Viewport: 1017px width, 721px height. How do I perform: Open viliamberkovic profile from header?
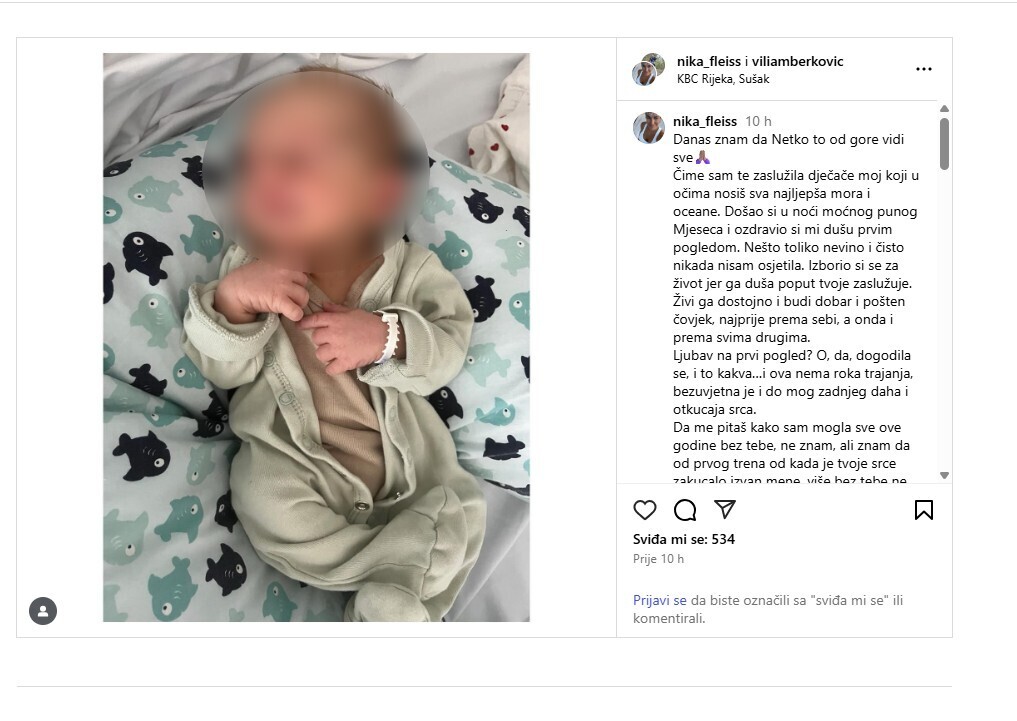pos(798,62)
